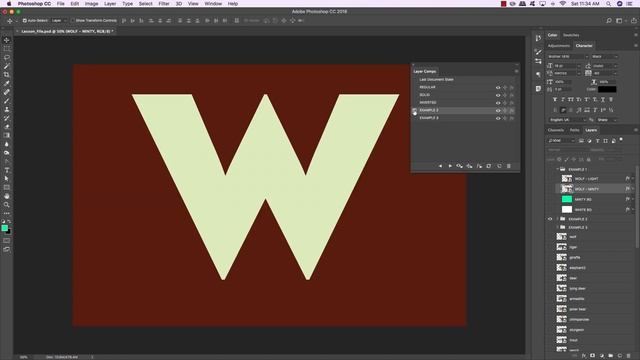The width and height of the screenshot is (640, 360).
Task: Toggle visibility icon on REGULAR layer comp
Action: pyautogui.click(x=498, y=87)
